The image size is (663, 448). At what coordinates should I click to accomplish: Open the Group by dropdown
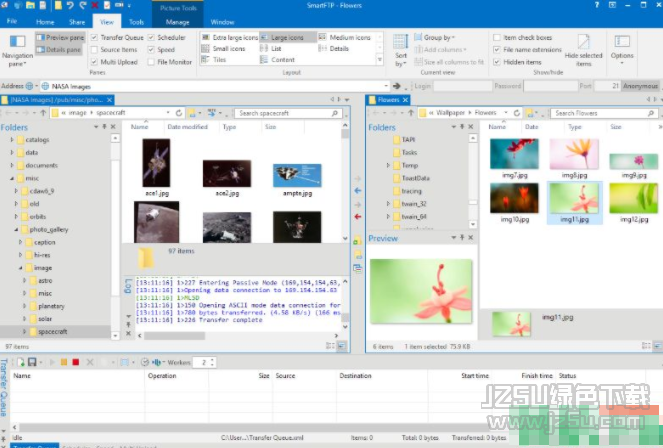(435, 38)
